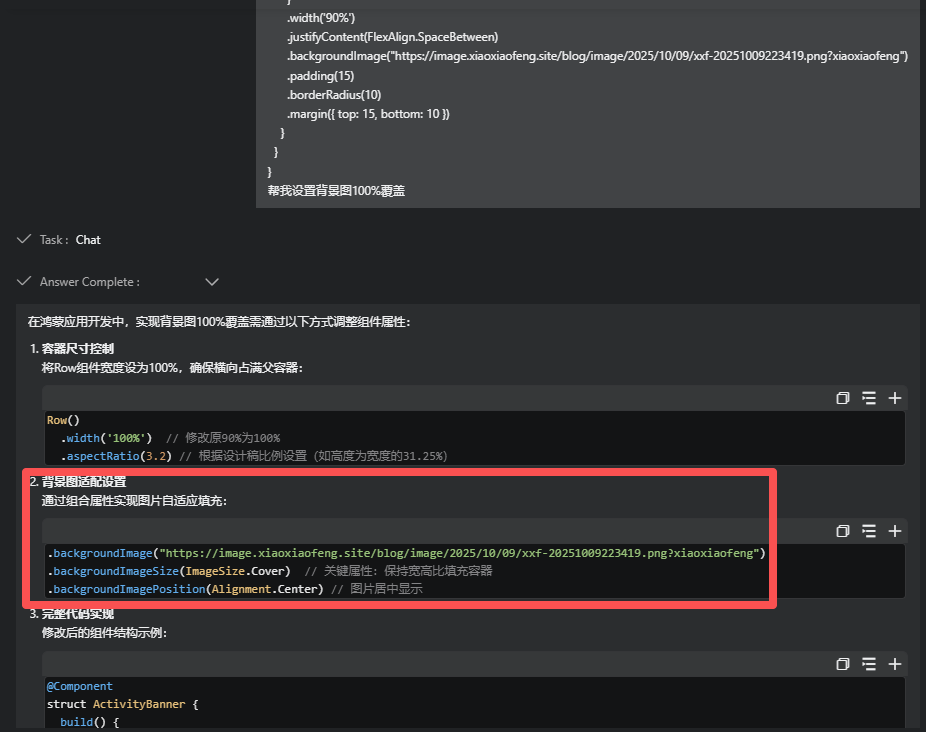The image size is (926, 732).
Task: Click the Task: Chat label
Action: coord(70,240)
